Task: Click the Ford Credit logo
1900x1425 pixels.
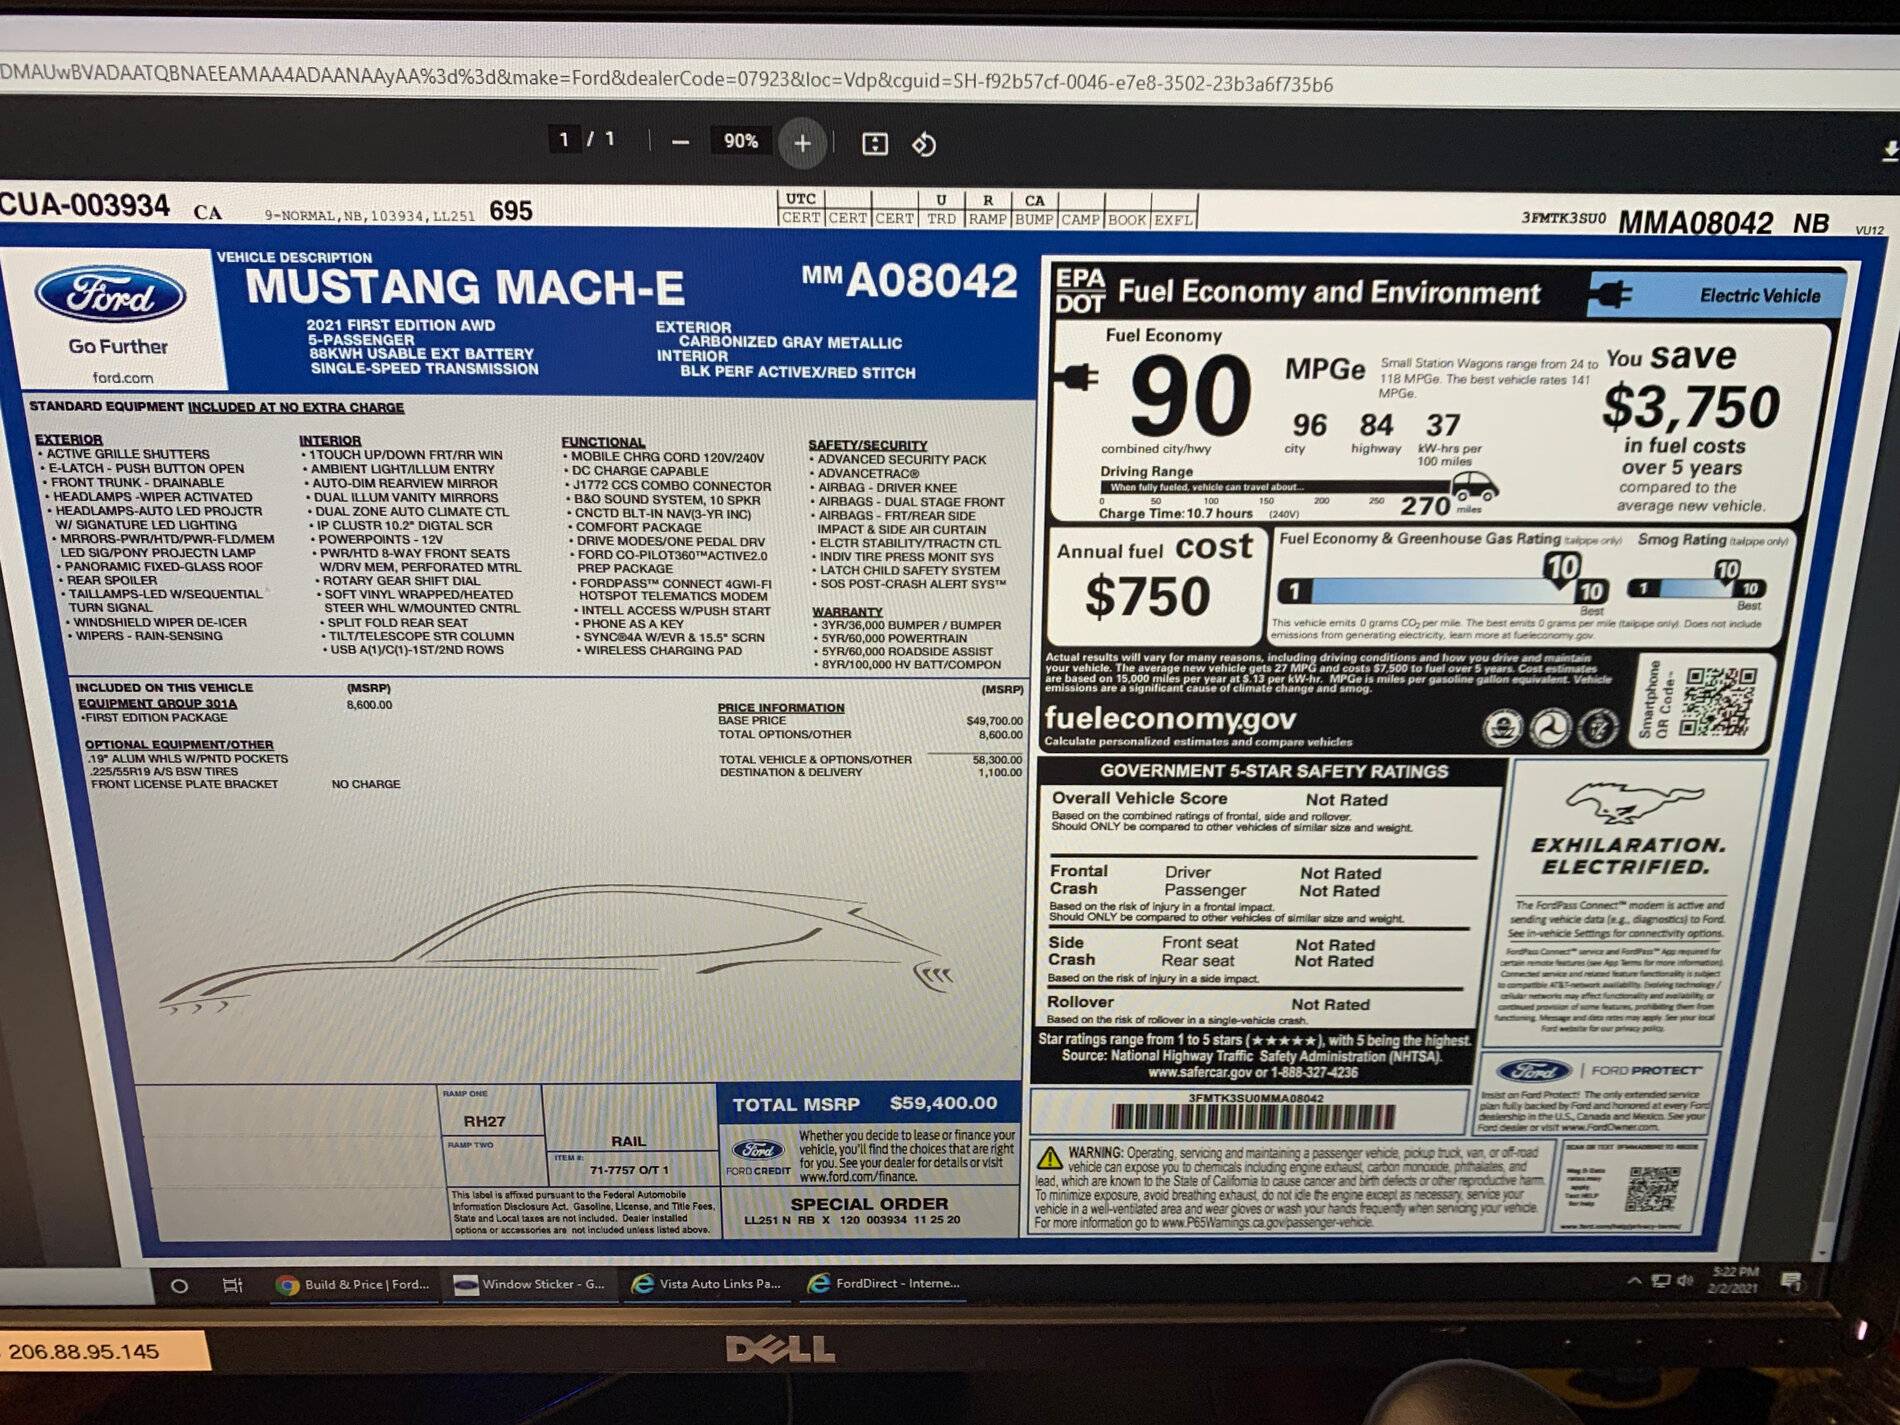Action: tap(758, 1155)
